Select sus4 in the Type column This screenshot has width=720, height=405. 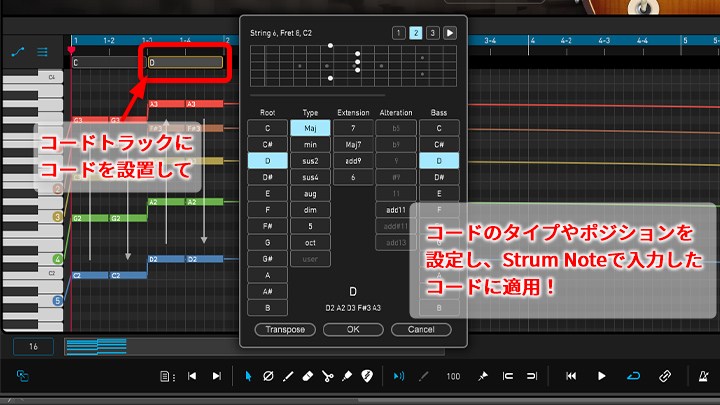coord(310,177)
